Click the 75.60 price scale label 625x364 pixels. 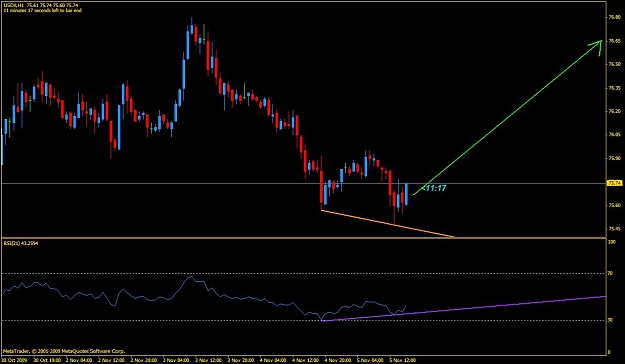(614, 205)
